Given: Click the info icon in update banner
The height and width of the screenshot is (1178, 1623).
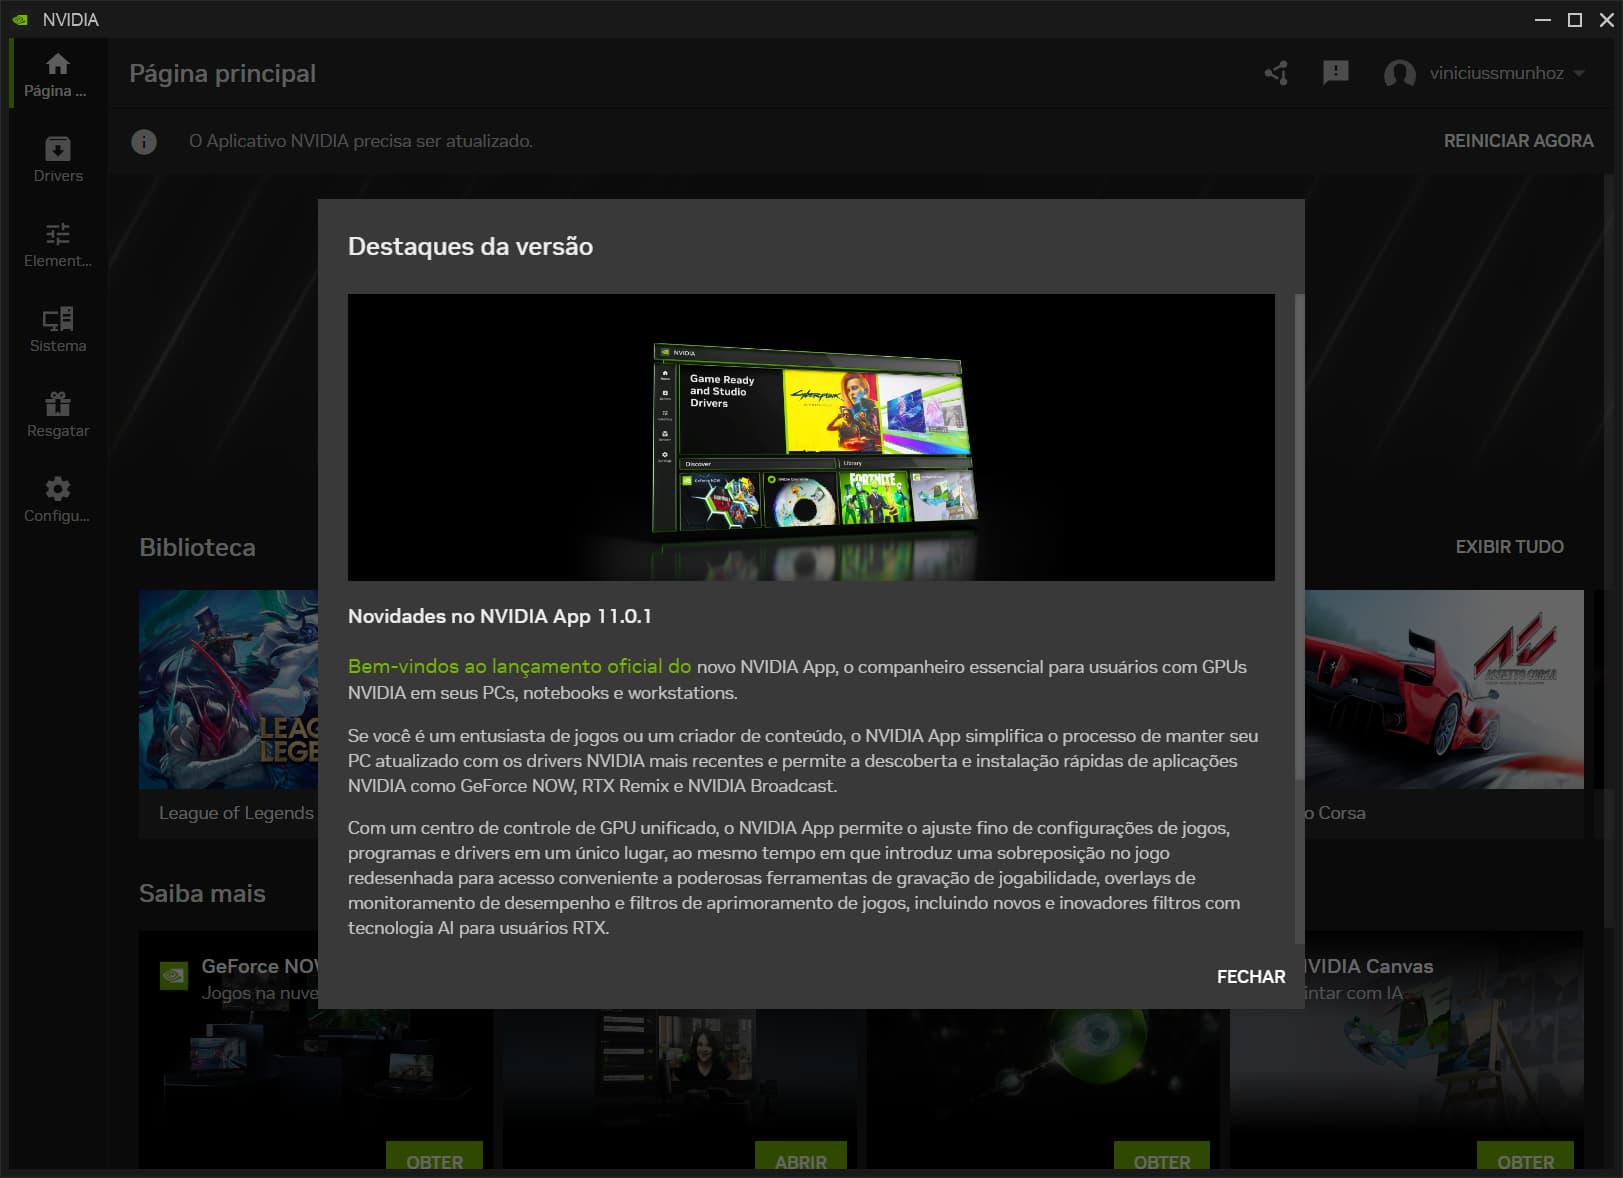Looking at the screenshot, I should click(144, 142).
